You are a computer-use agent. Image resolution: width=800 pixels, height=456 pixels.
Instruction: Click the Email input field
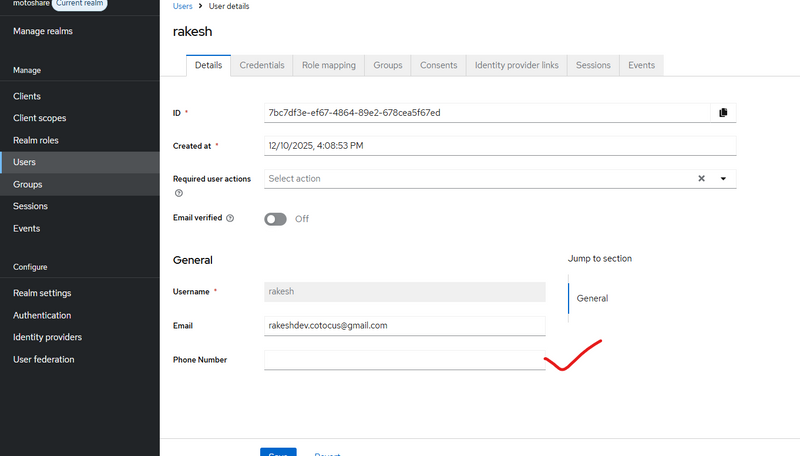pos(404,326)
